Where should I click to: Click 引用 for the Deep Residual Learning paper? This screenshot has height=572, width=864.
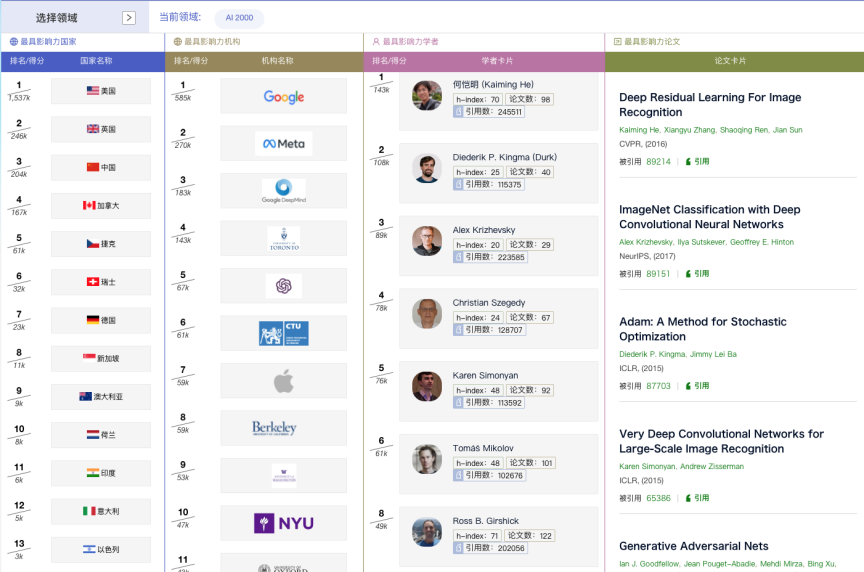click(x=698, y=161)
